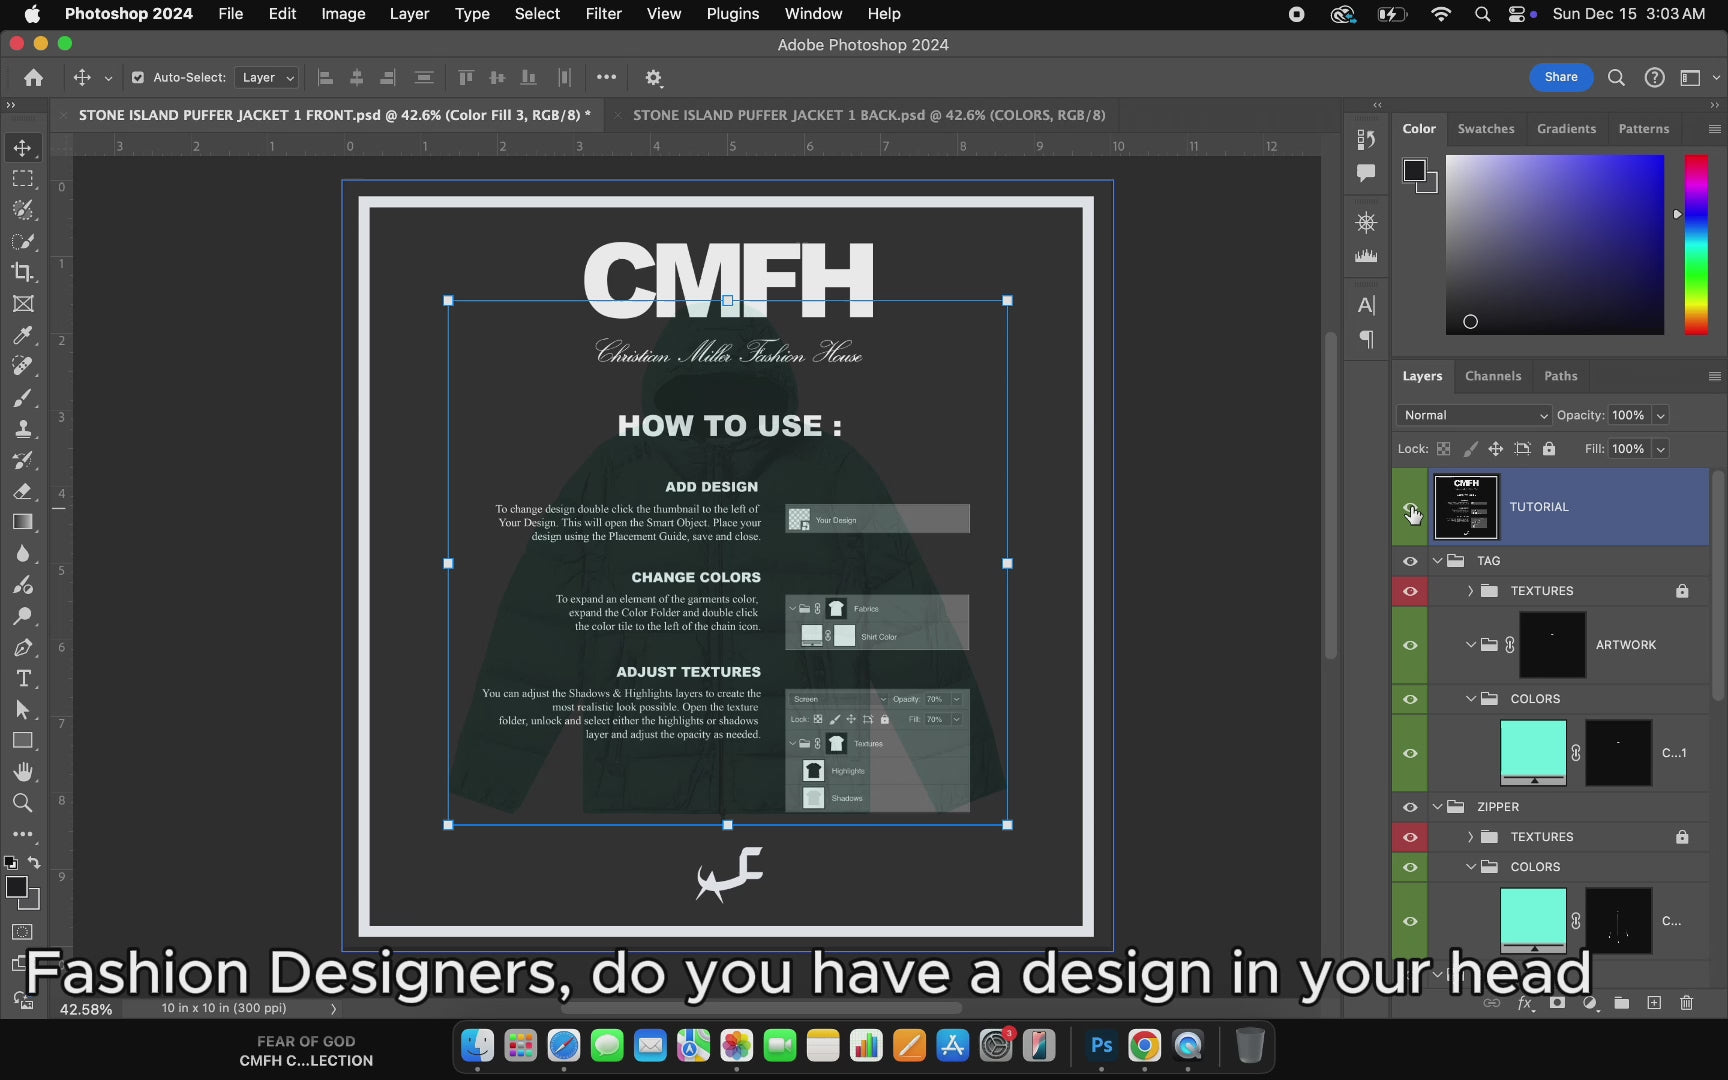Select the Frame tool
This screenshot has height=1080, width=1728.
pyautogui.click(x=22, y=304)
